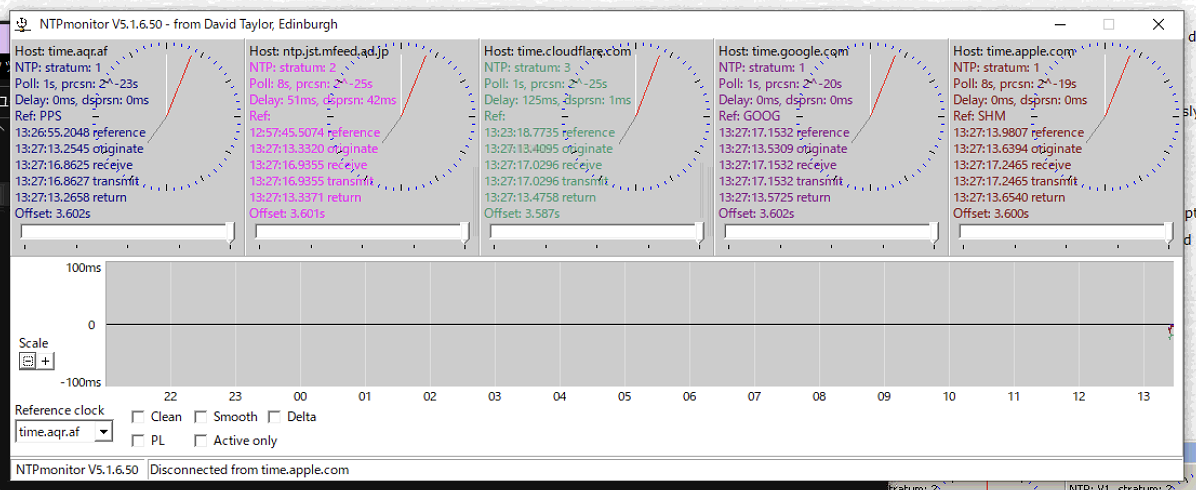Image resolution: width=1196 pixels, height=490 pixels.
Task: Click the NTPmonitor app icon in title bar
Action: [x=22, y=24]
